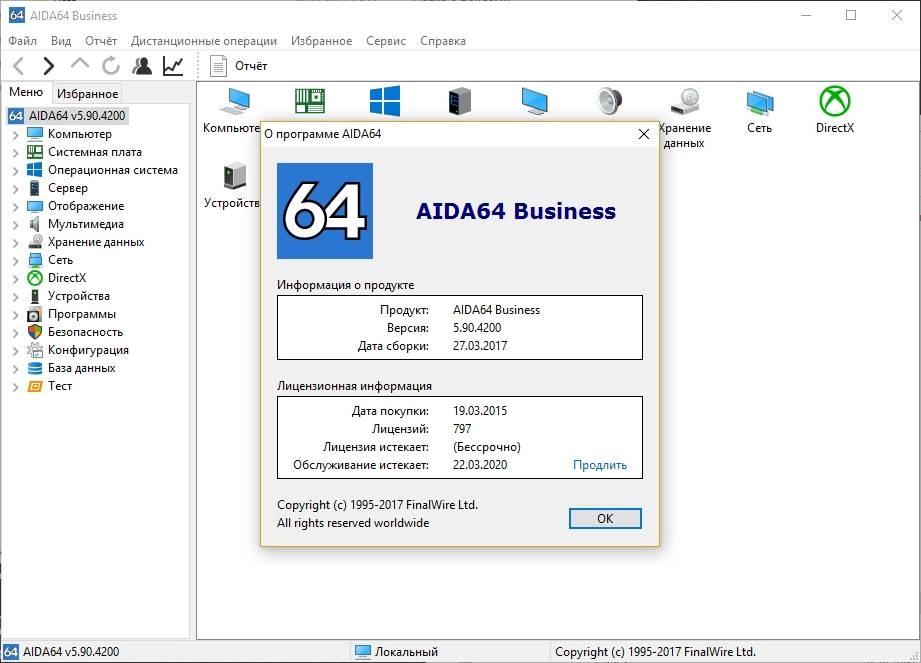Image resolution: width=921 pixels, height=663 pixels.
Task: Open the Системная плата motherboard icon in main pane
Action: [310, 101]
